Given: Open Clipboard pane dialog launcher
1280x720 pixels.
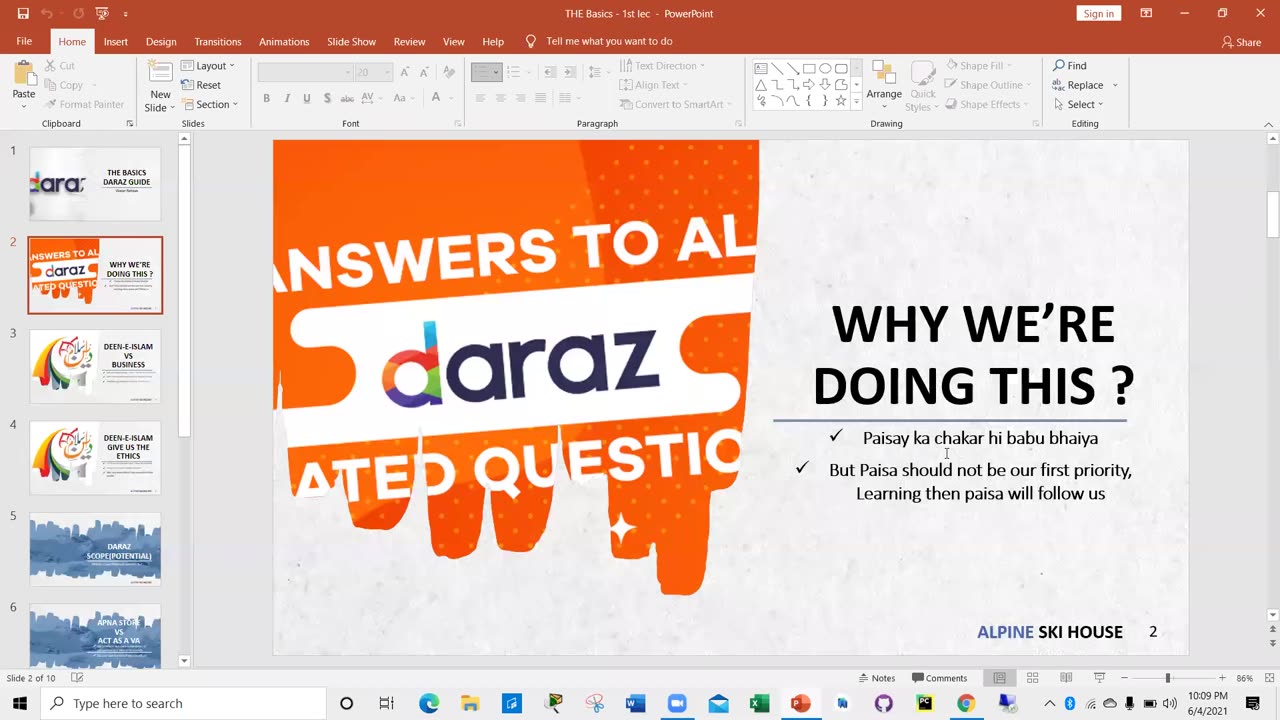Looking at the screenshot, I should [x=130, y=124].
